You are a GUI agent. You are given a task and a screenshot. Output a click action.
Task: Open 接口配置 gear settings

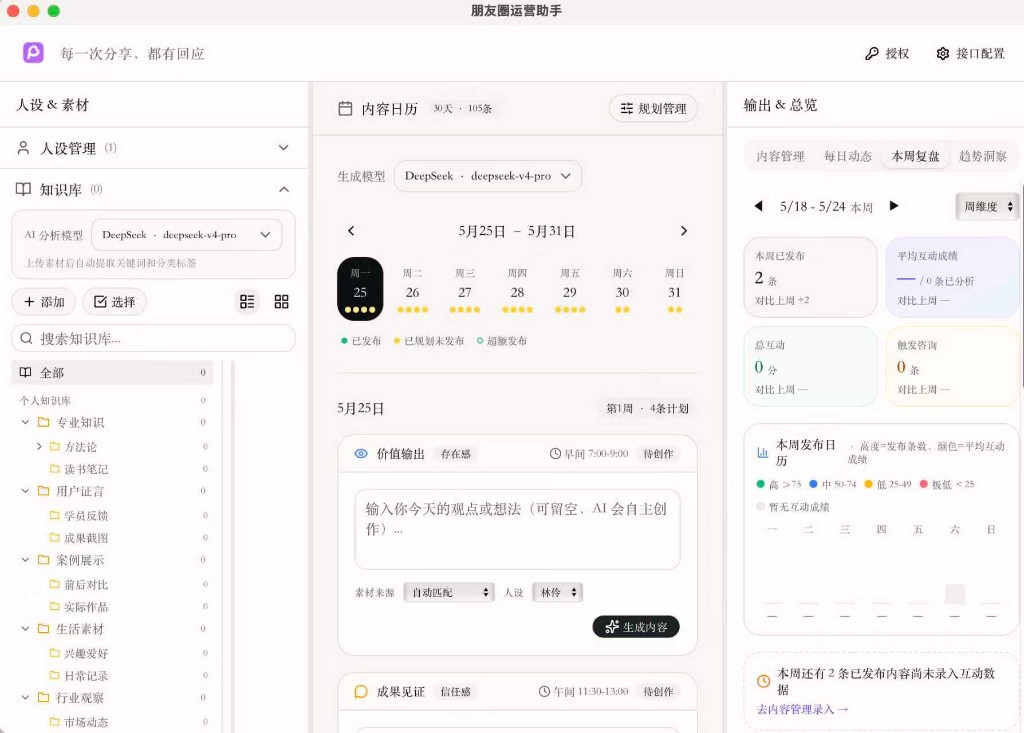[970, 54]
